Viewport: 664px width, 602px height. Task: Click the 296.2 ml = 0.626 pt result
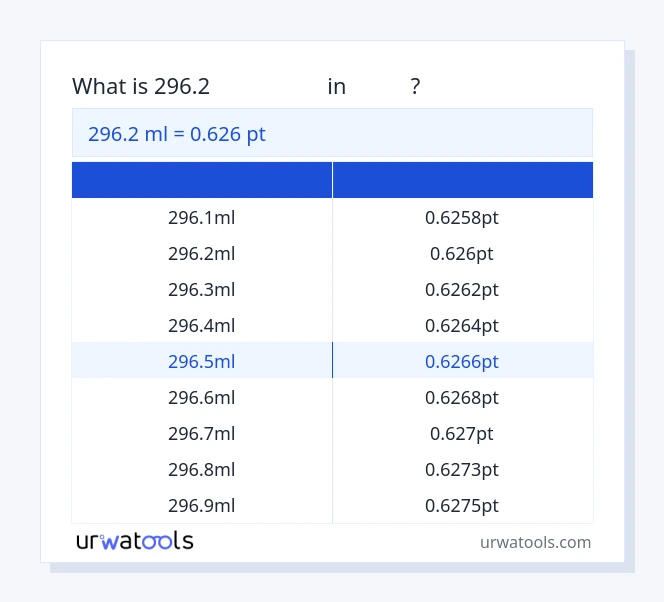[x=177, y=134]
